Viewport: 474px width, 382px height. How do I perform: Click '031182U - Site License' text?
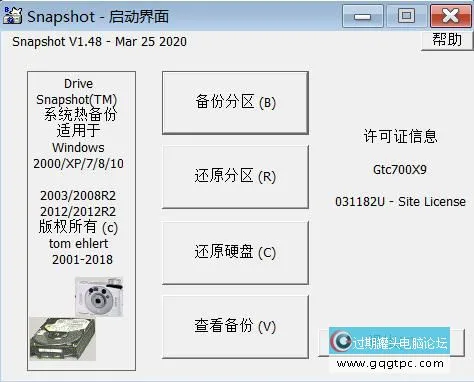point(400,202)
